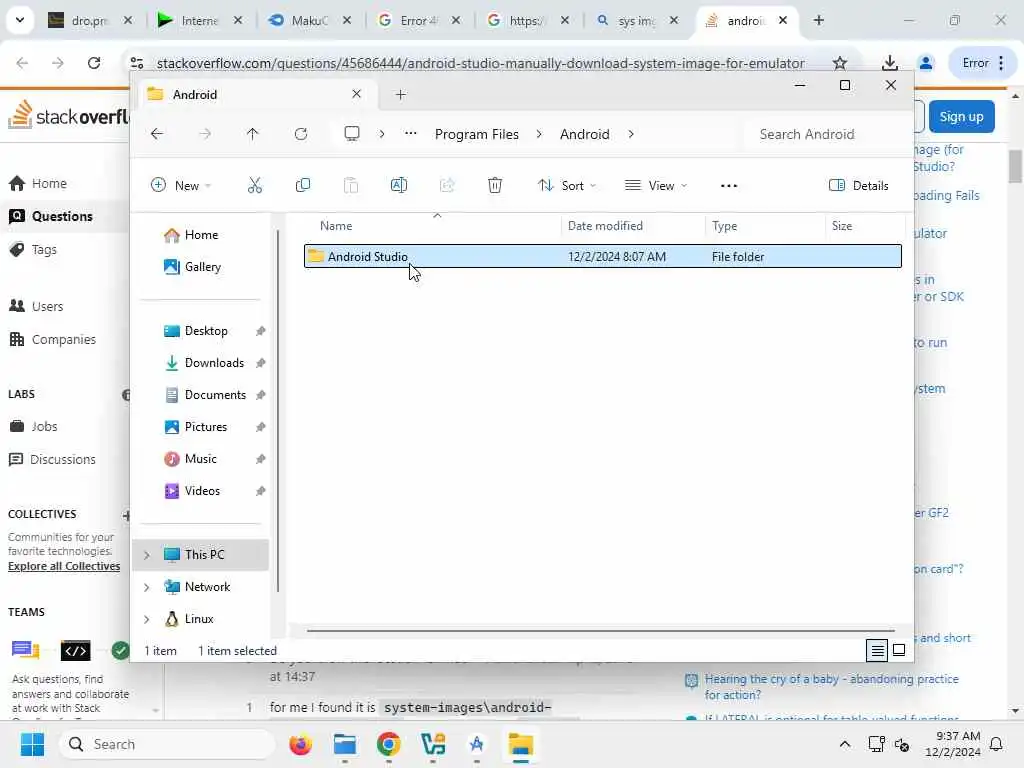
Task: Click the Search Android field
Action: click(x=824, y=134)
